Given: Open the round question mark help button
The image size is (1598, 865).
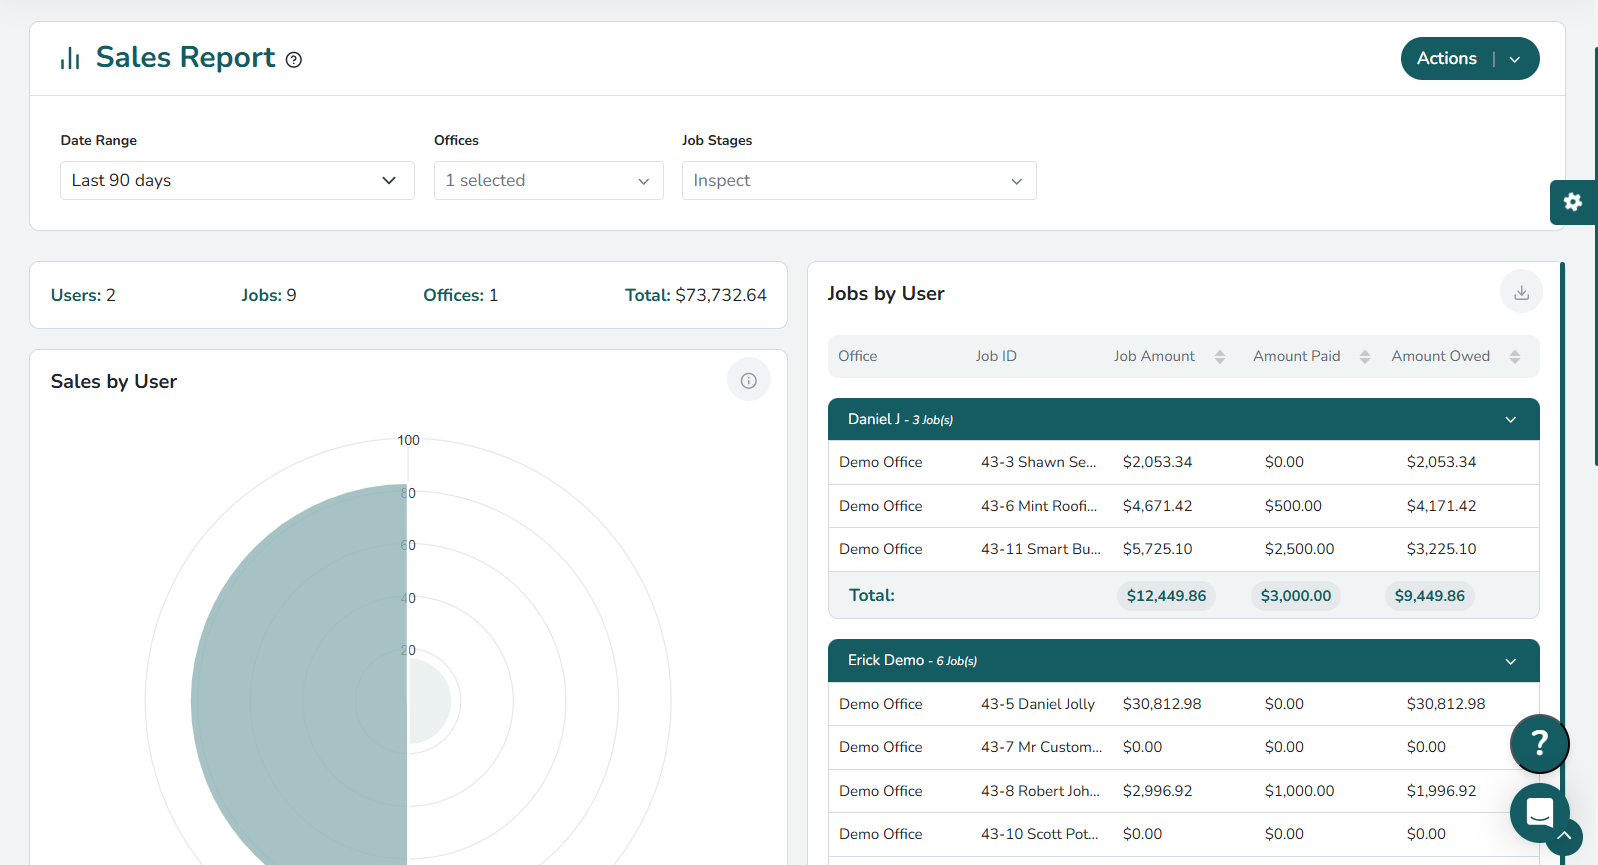Looking at the screenshot, I should (x=1539, y=743).
